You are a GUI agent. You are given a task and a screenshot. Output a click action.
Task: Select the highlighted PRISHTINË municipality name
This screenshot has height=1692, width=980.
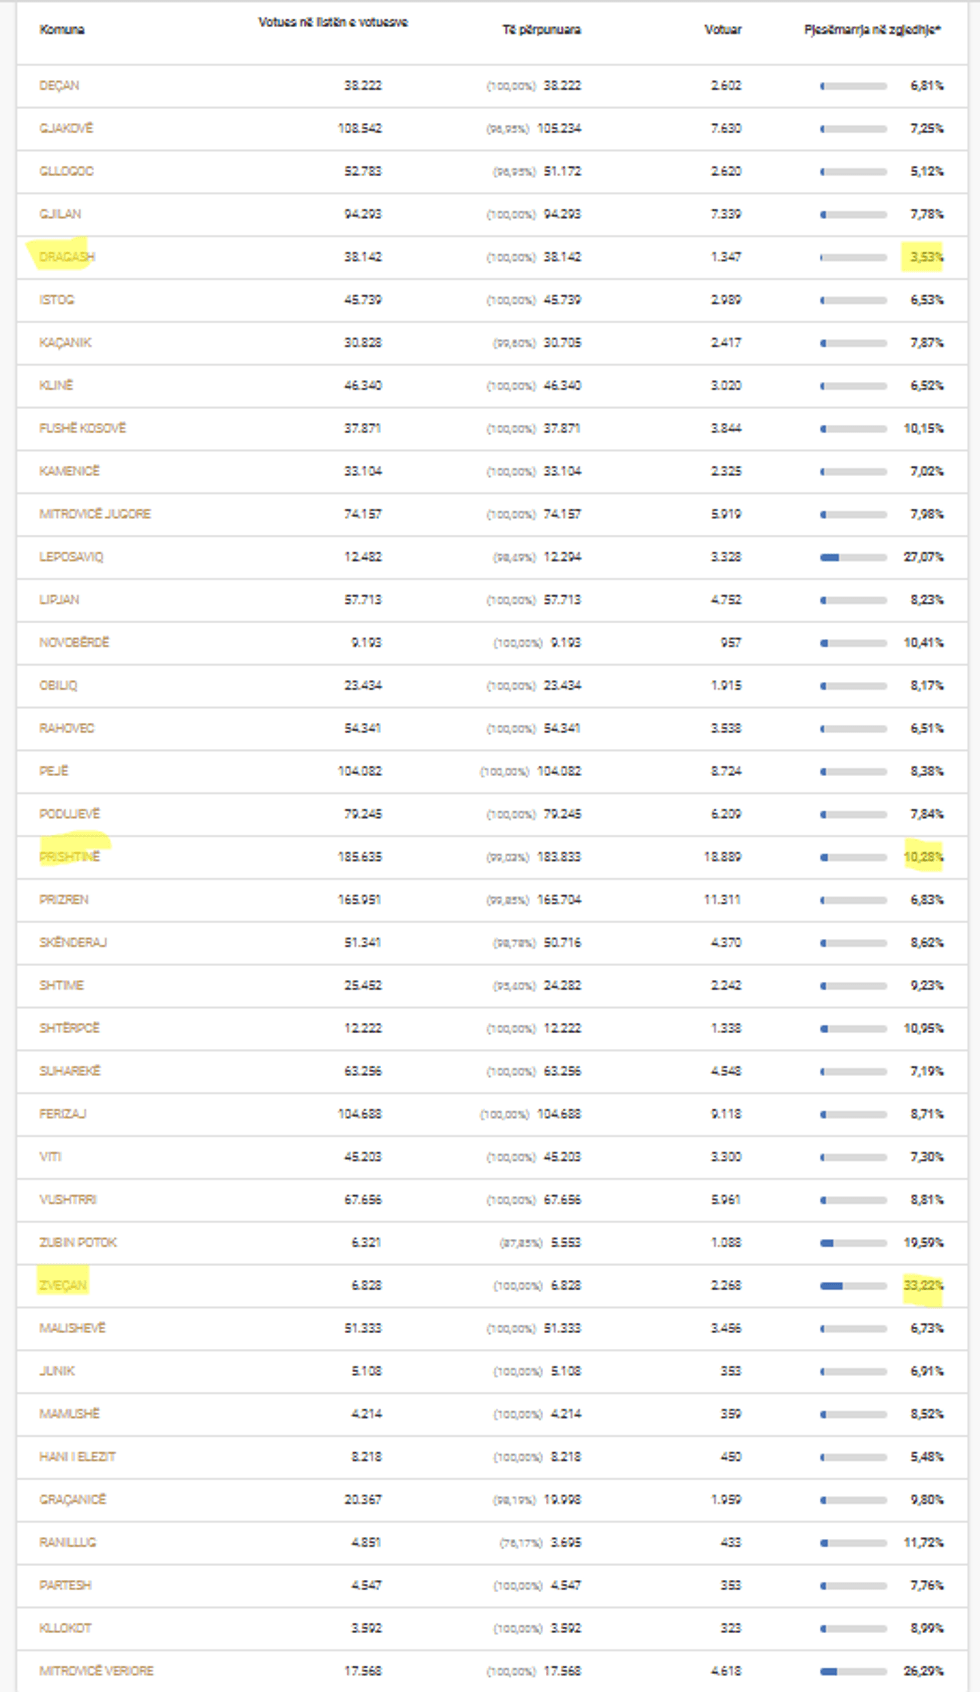[x=70, y=857]
